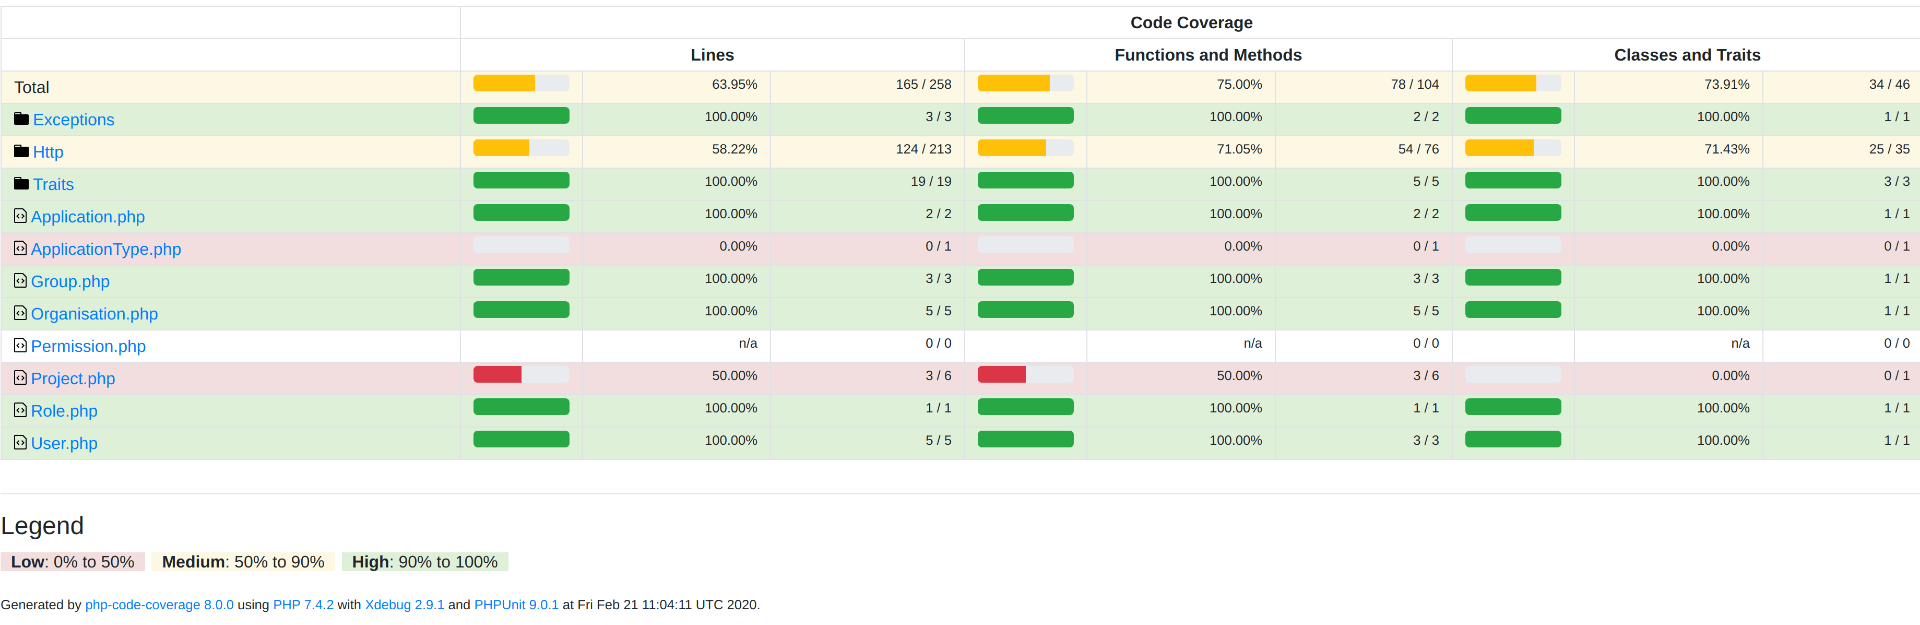
Task: Select the 63.95% total lines percentage
Action: (734, 85)
